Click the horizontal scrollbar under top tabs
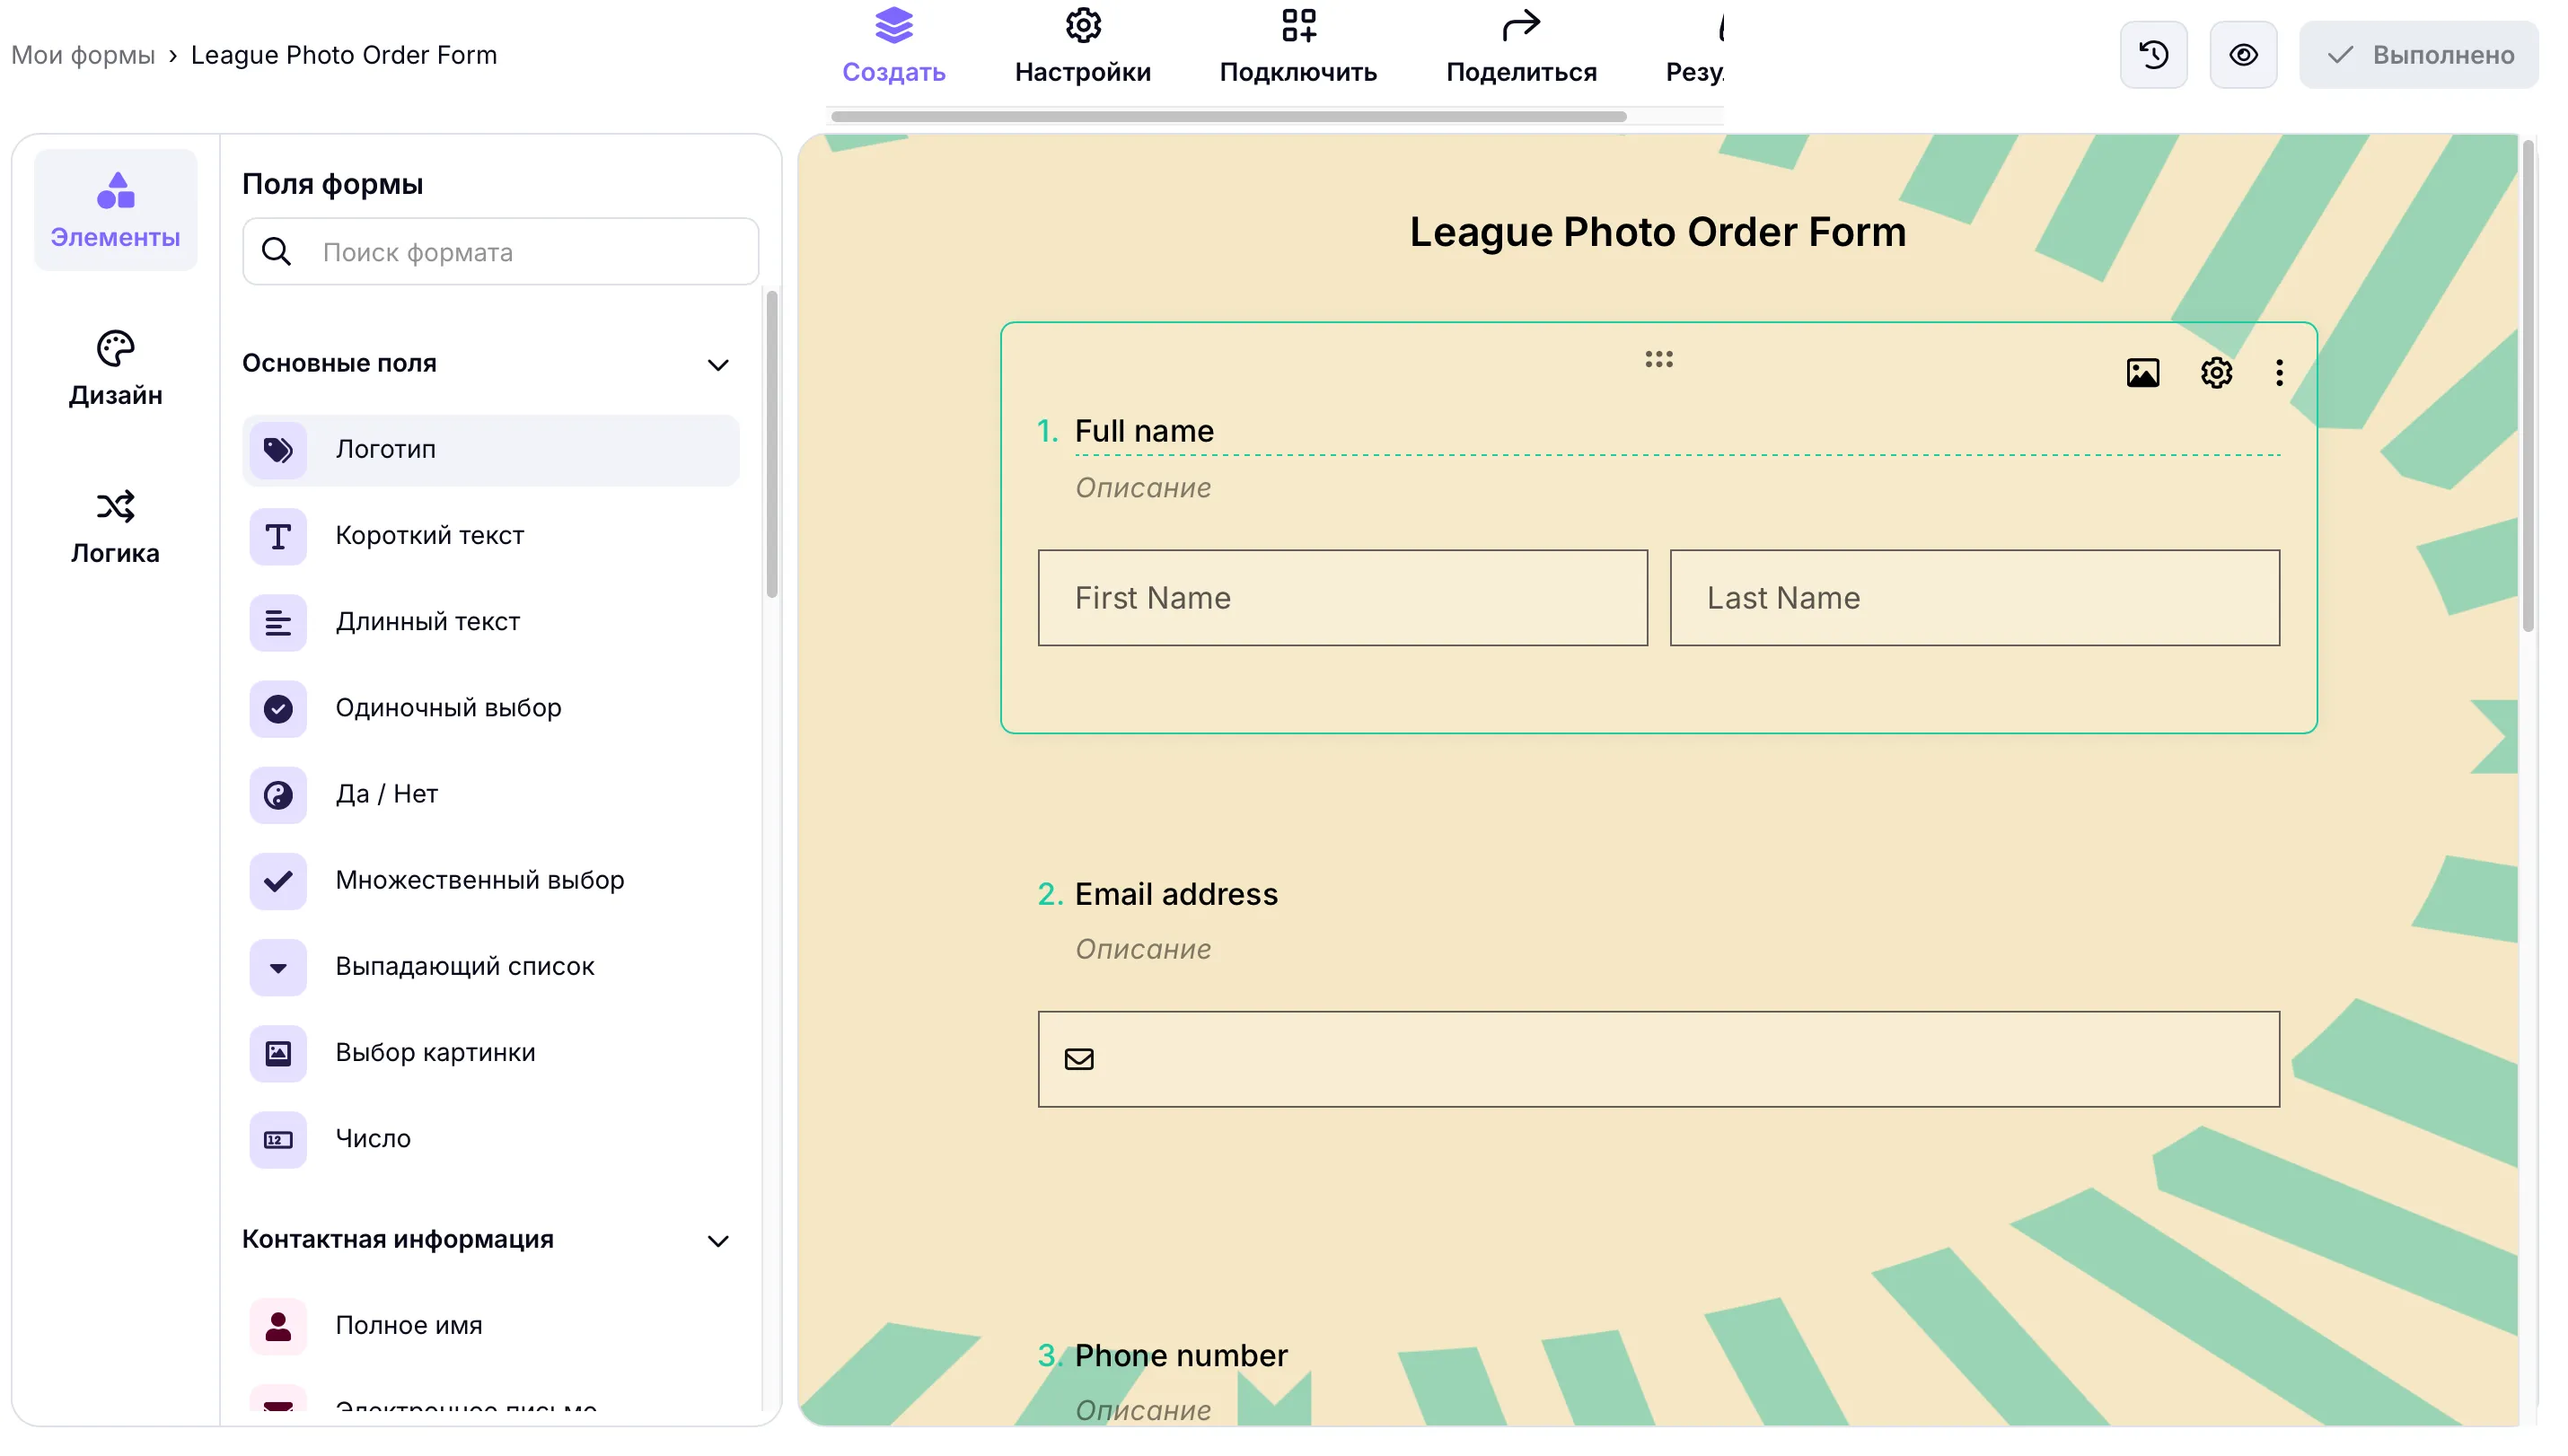 1228,117
